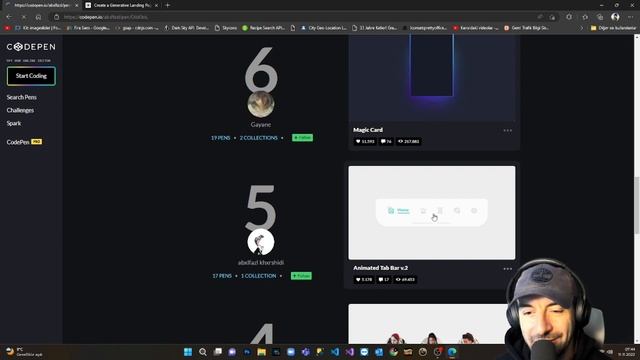Switch to Create a Generative Landing tab
640x360 pixels.
click(x=122, y=5)
